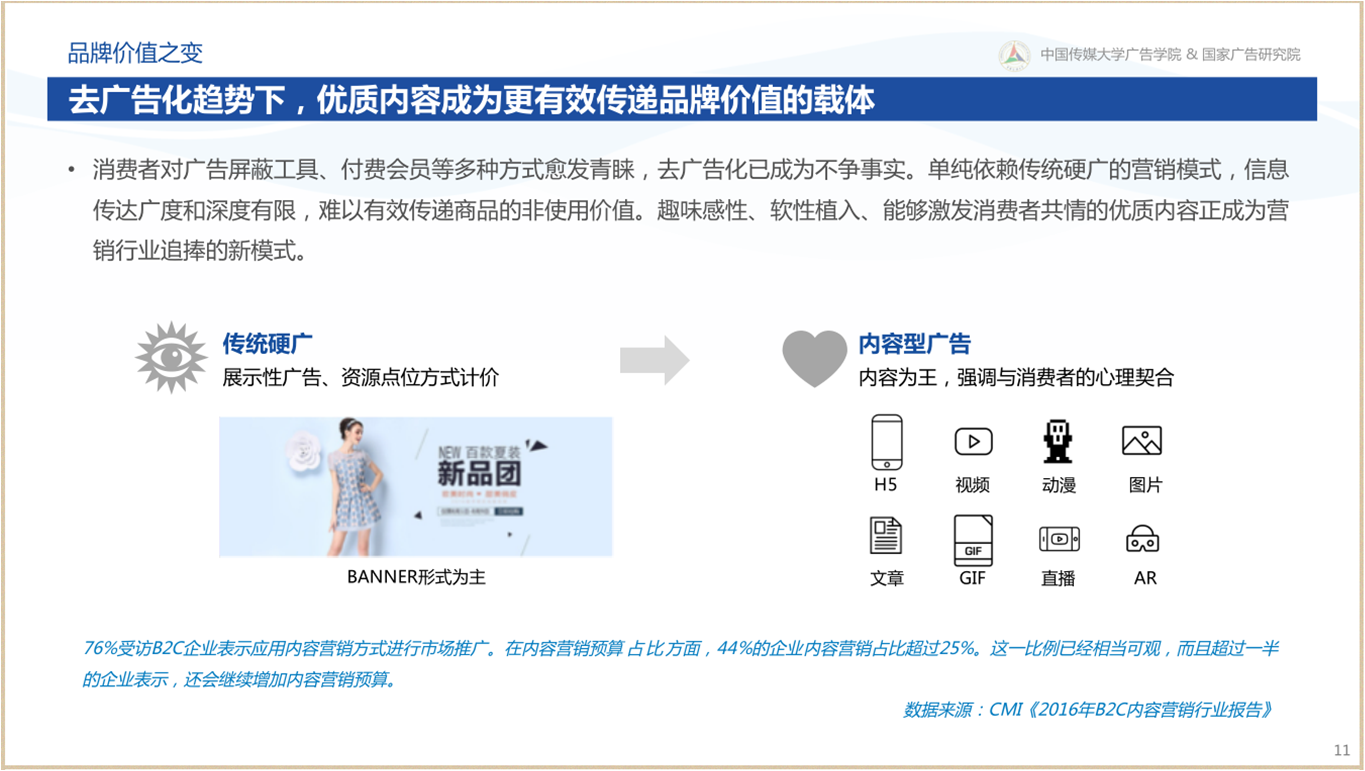Click the GIF file icon
1365x771 pixels.
973,540
